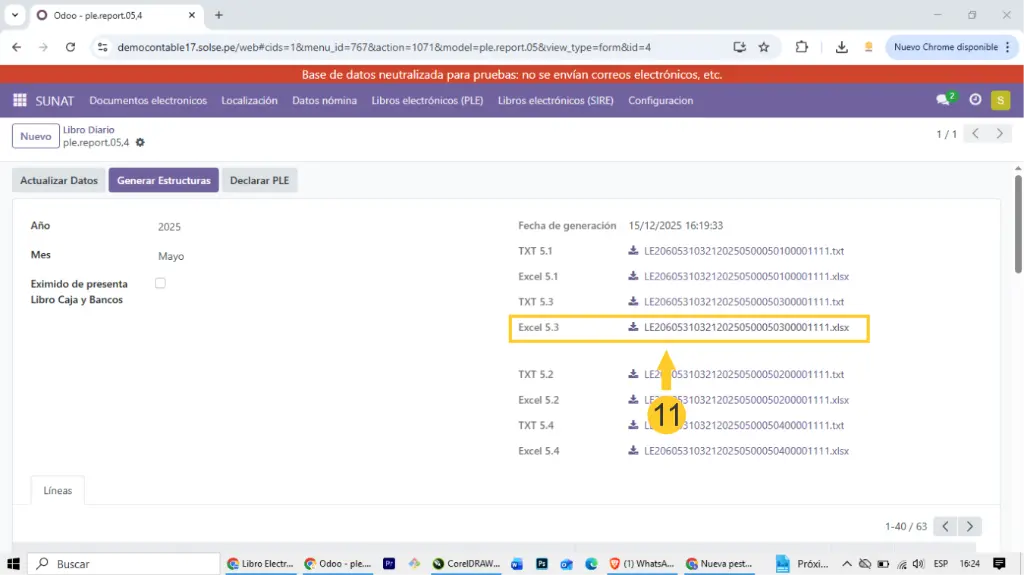Toggle Eximido de presenta Libro Caja y Bancos checkbox
The image size is (1024, 575).
[x=160, y=284]
